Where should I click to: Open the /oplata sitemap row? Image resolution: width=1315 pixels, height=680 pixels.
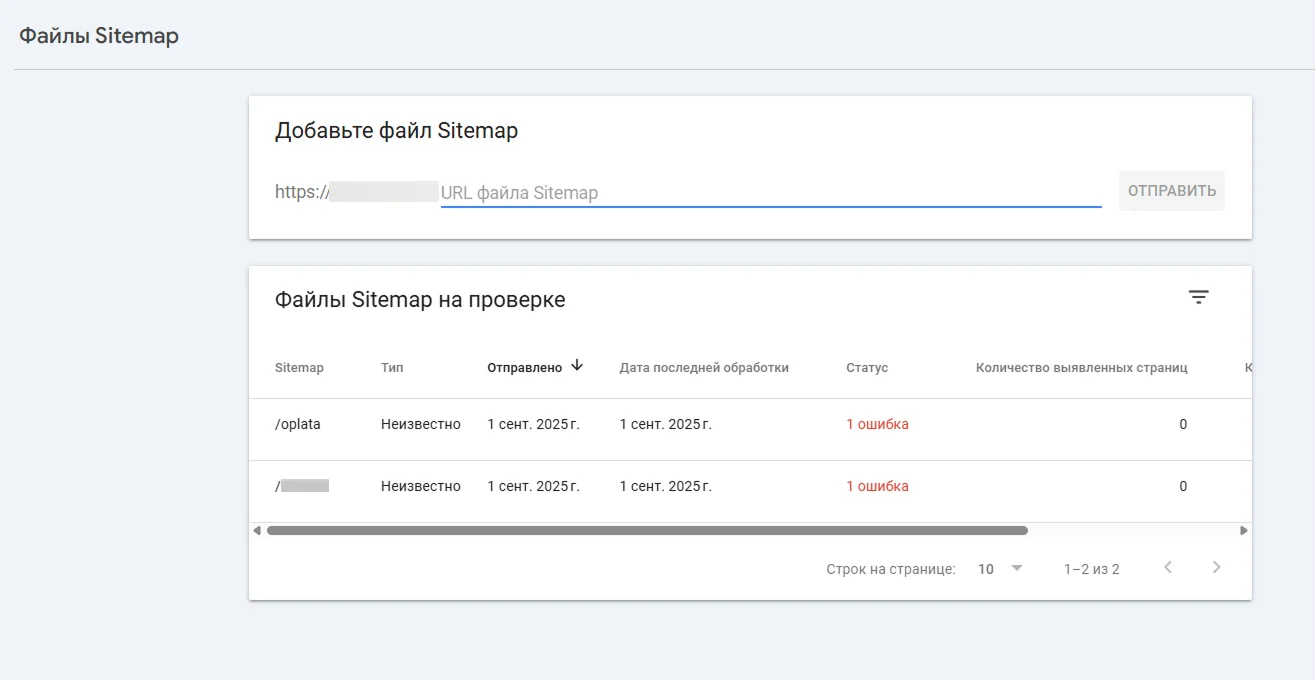pos(298,424)
